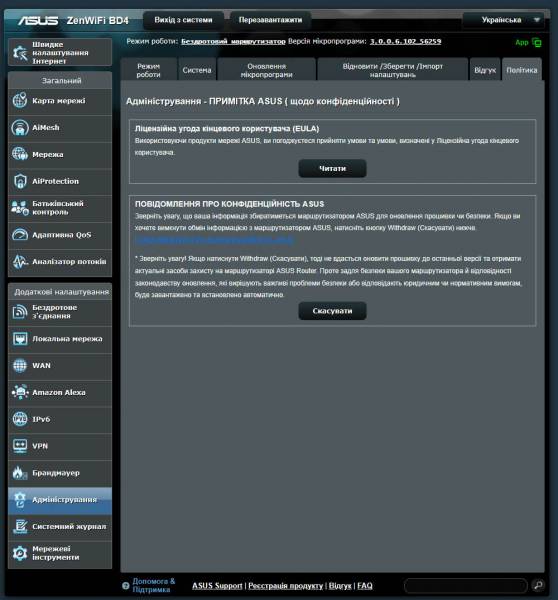558x600 pixels.
Task: Click the EULA section heading
Action: pos(227,129)
